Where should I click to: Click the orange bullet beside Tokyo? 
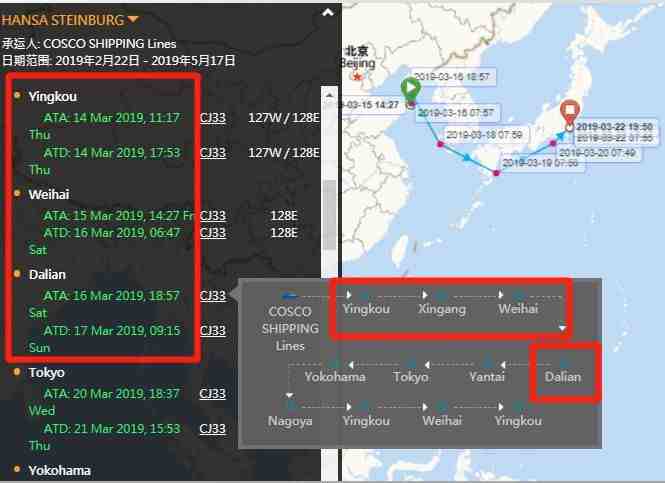click(x=18, y=372)
